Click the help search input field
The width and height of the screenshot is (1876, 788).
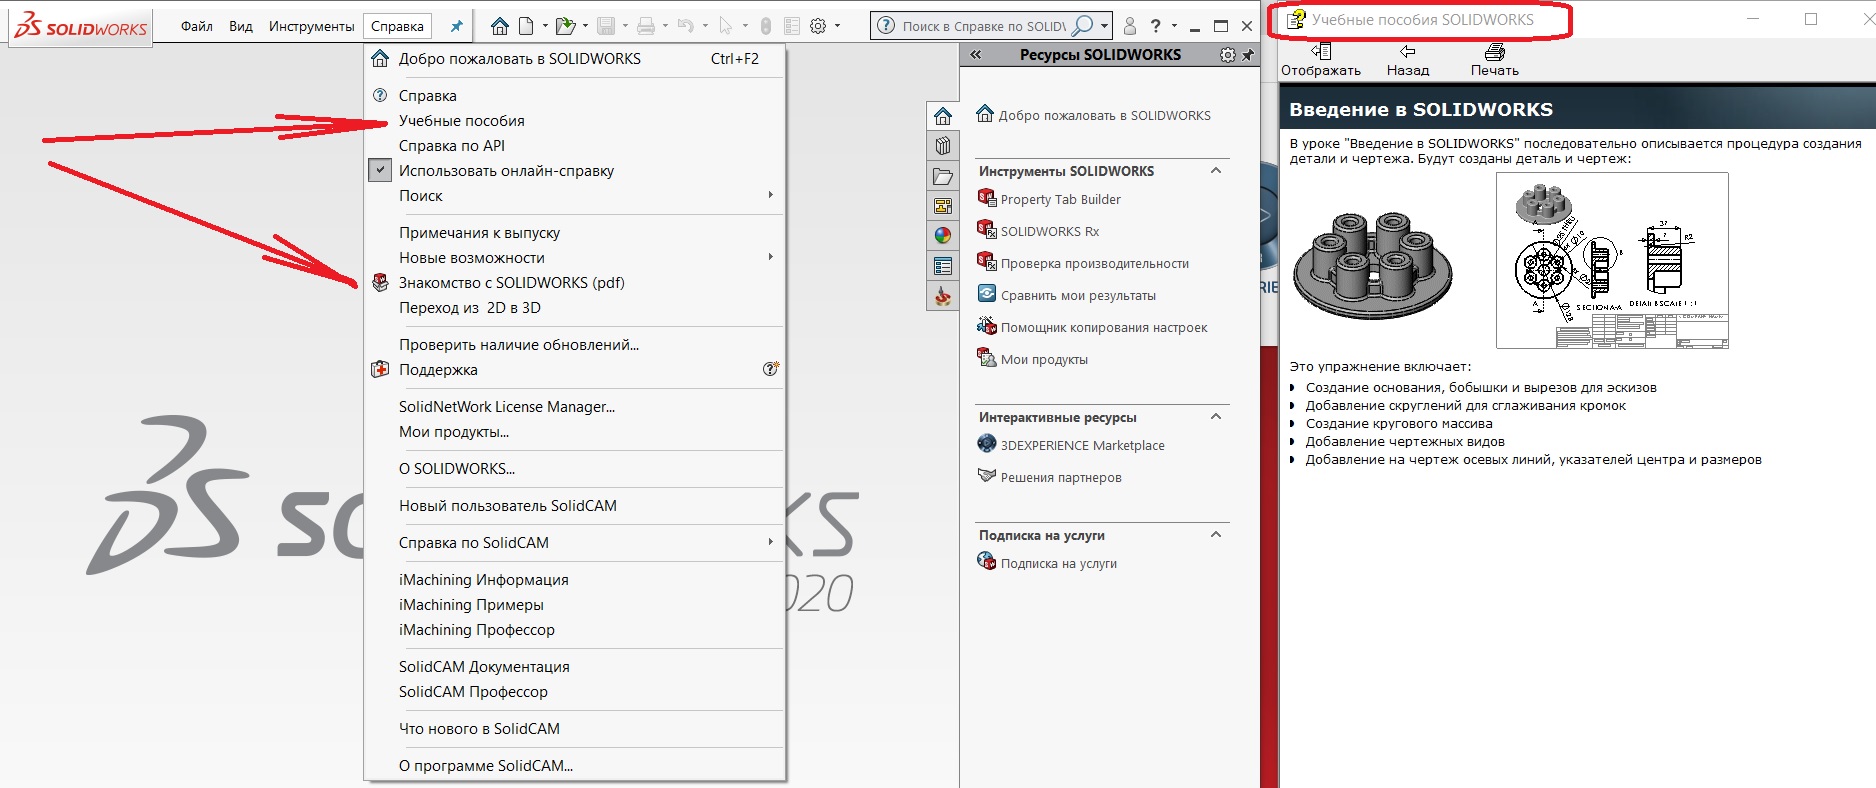tap(984, 26)
